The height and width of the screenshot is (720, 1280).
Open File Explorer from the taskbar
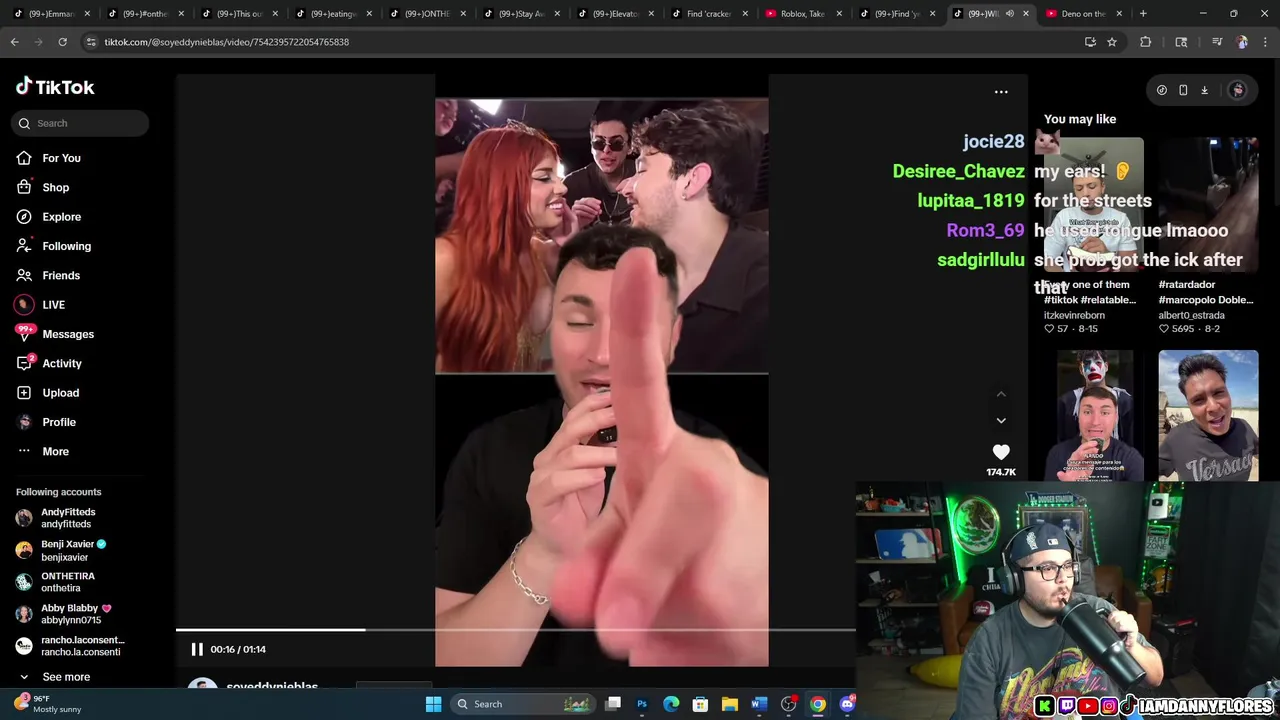click(x=730, y=704)
